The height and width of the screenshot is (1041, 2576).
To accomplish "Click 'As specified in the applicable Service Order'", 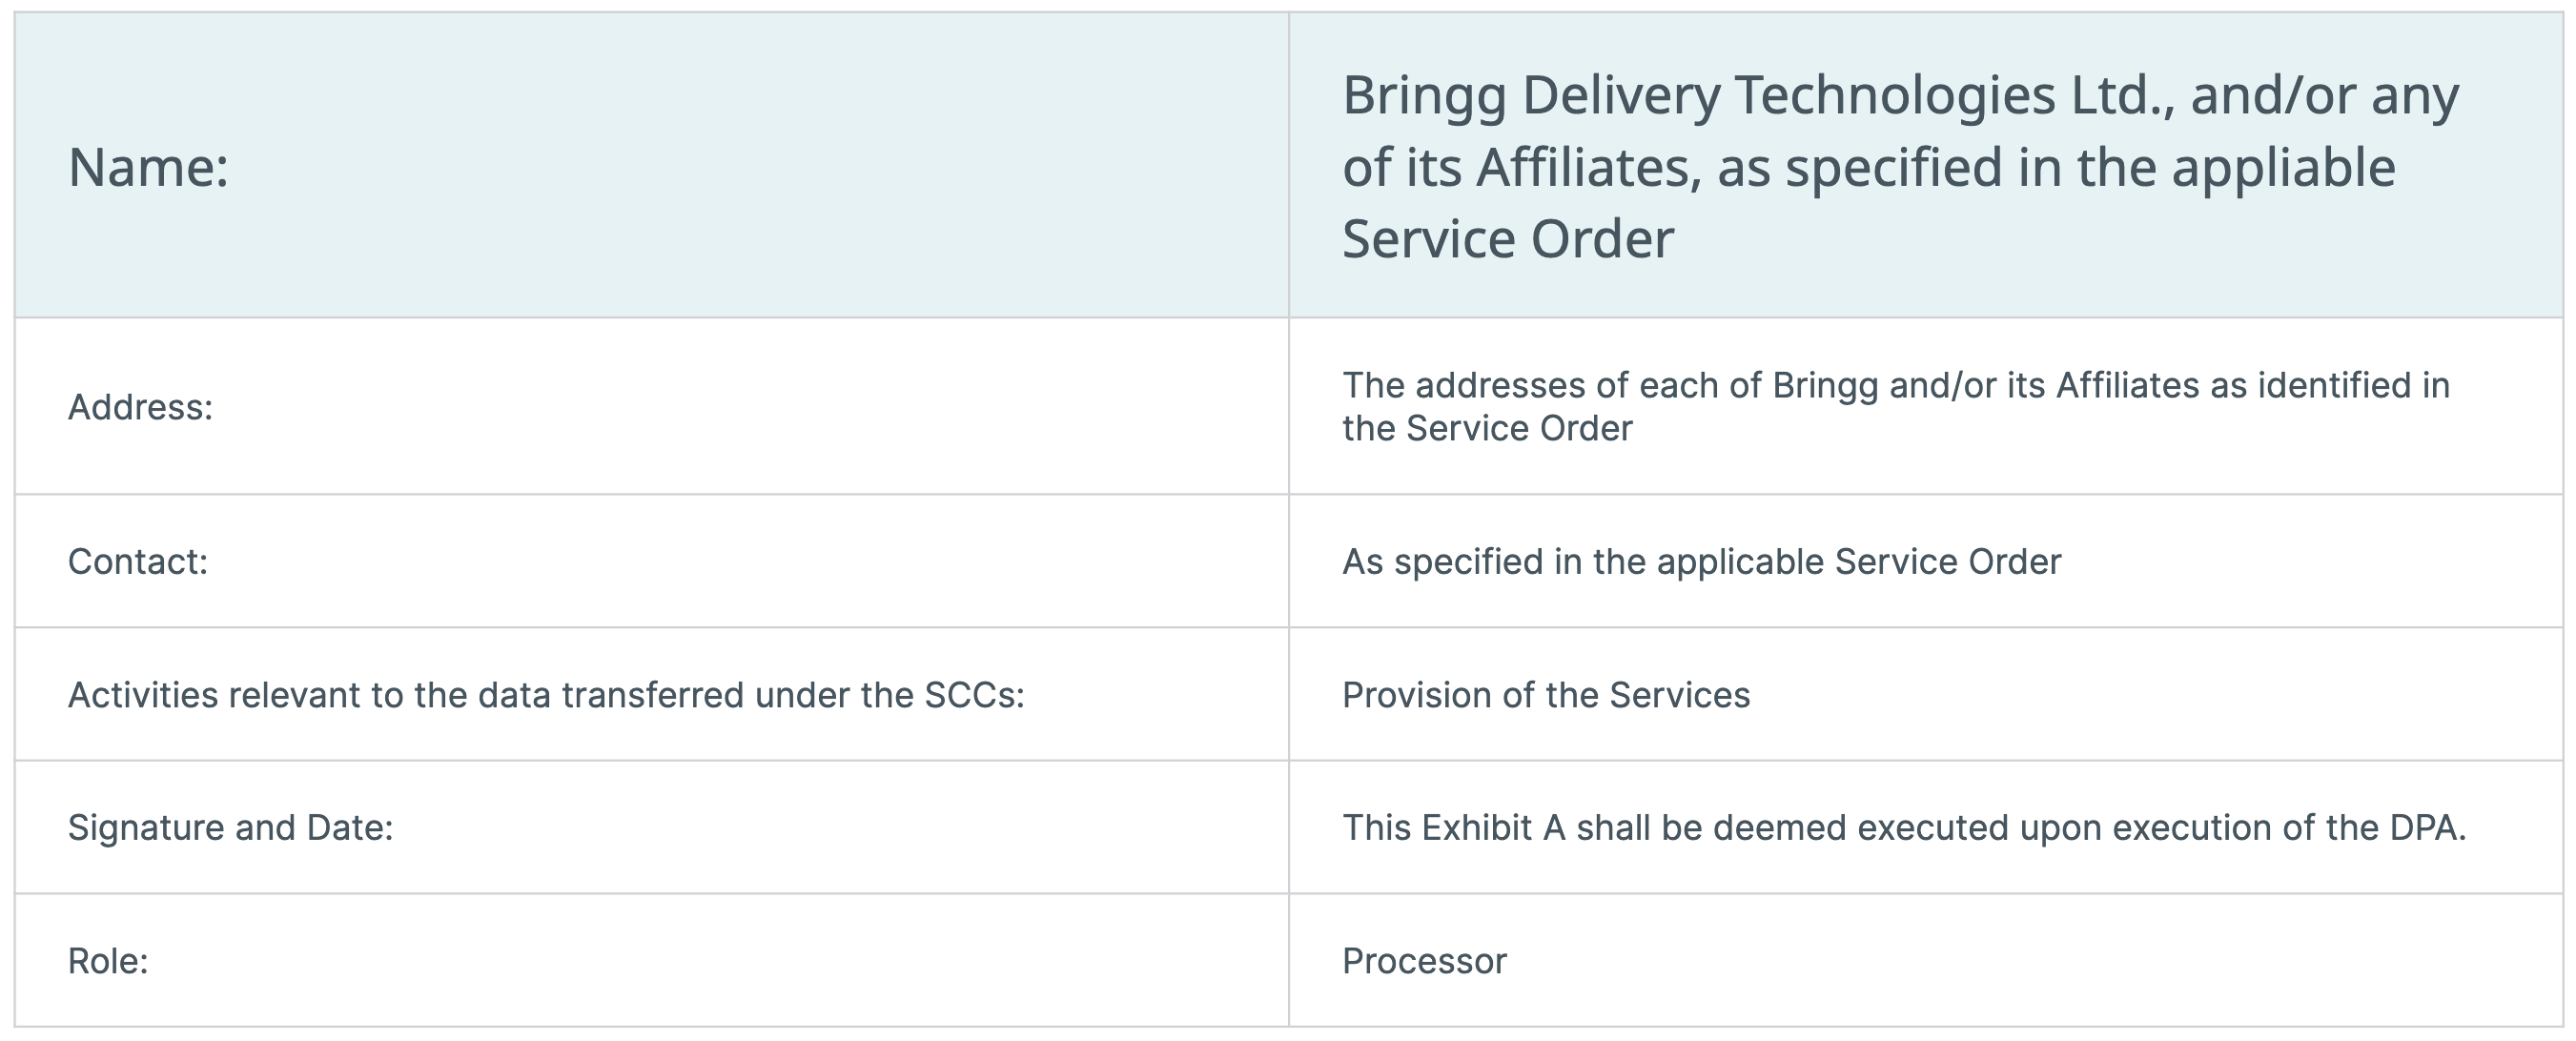I will point(1701,561).
